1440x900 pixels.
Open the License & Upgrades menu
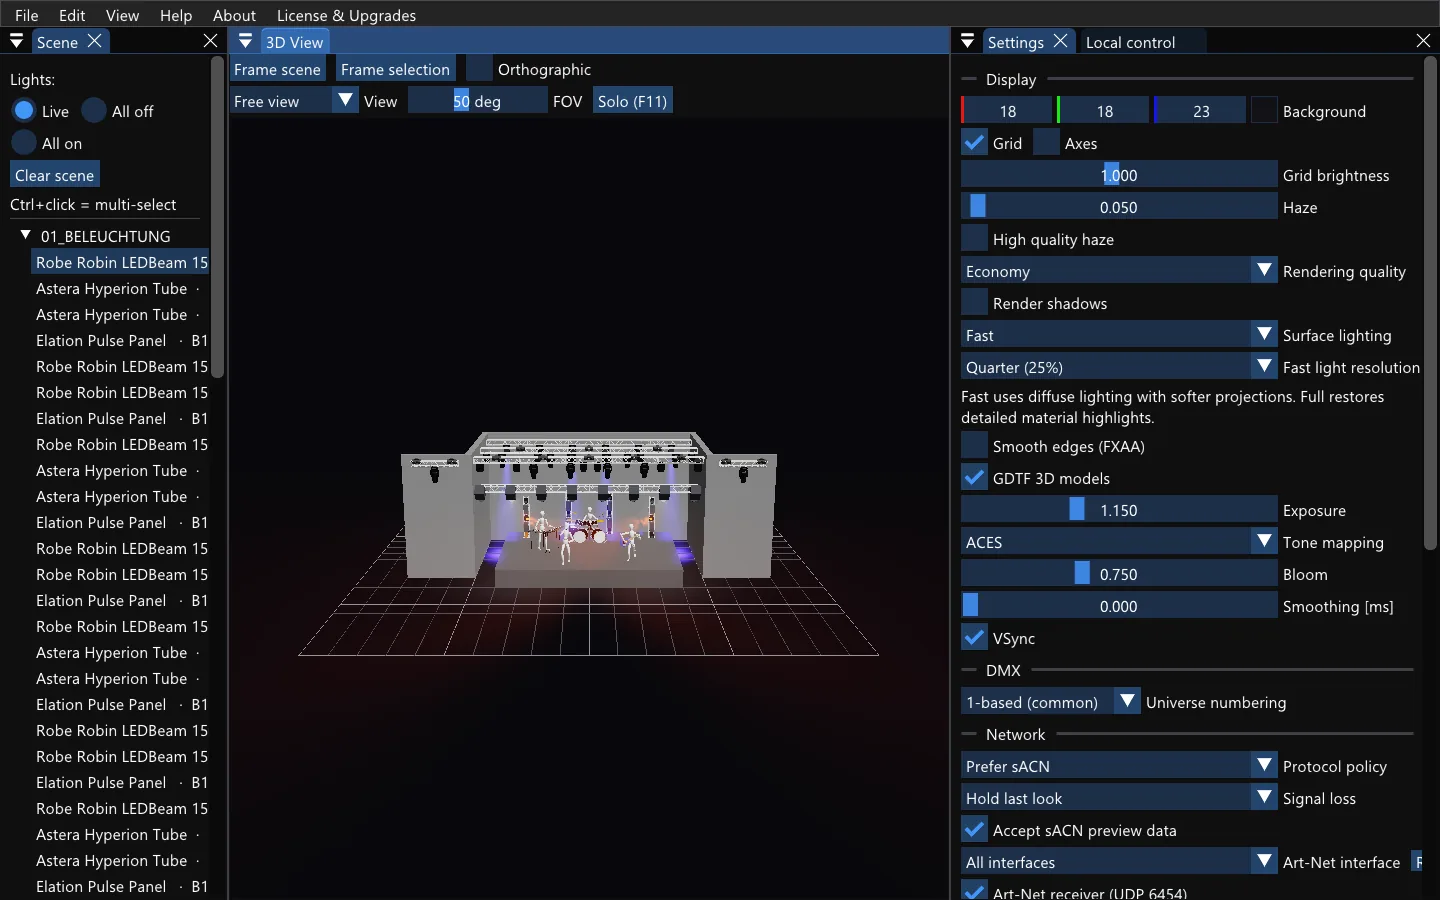point(346,15)
